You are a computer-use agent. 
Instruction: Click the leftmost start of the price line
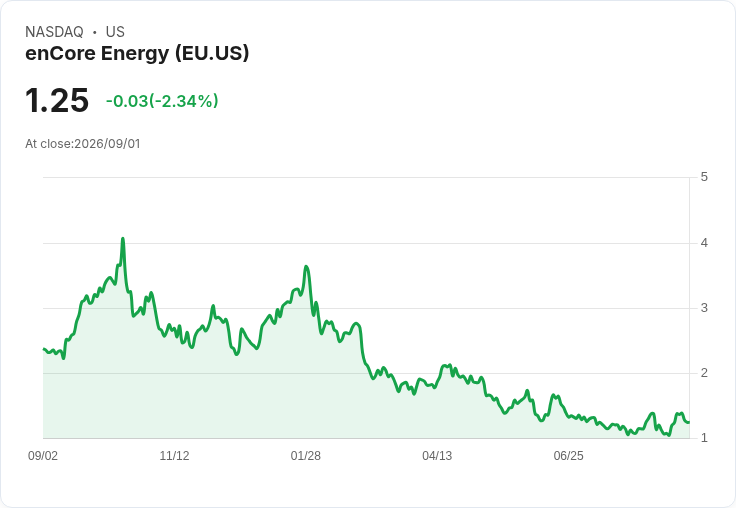[44, 349]
